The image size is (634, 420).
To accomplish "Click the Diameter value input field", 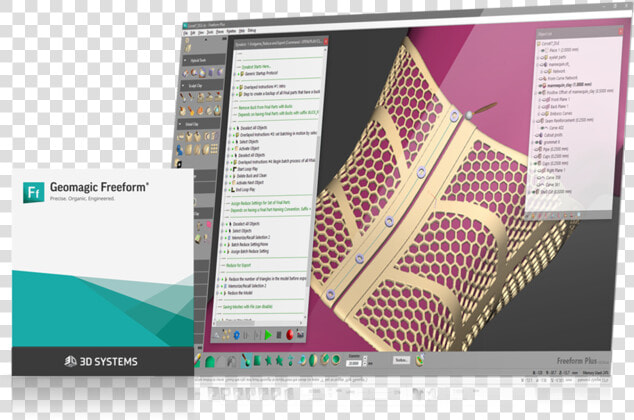I will [353, 363].
